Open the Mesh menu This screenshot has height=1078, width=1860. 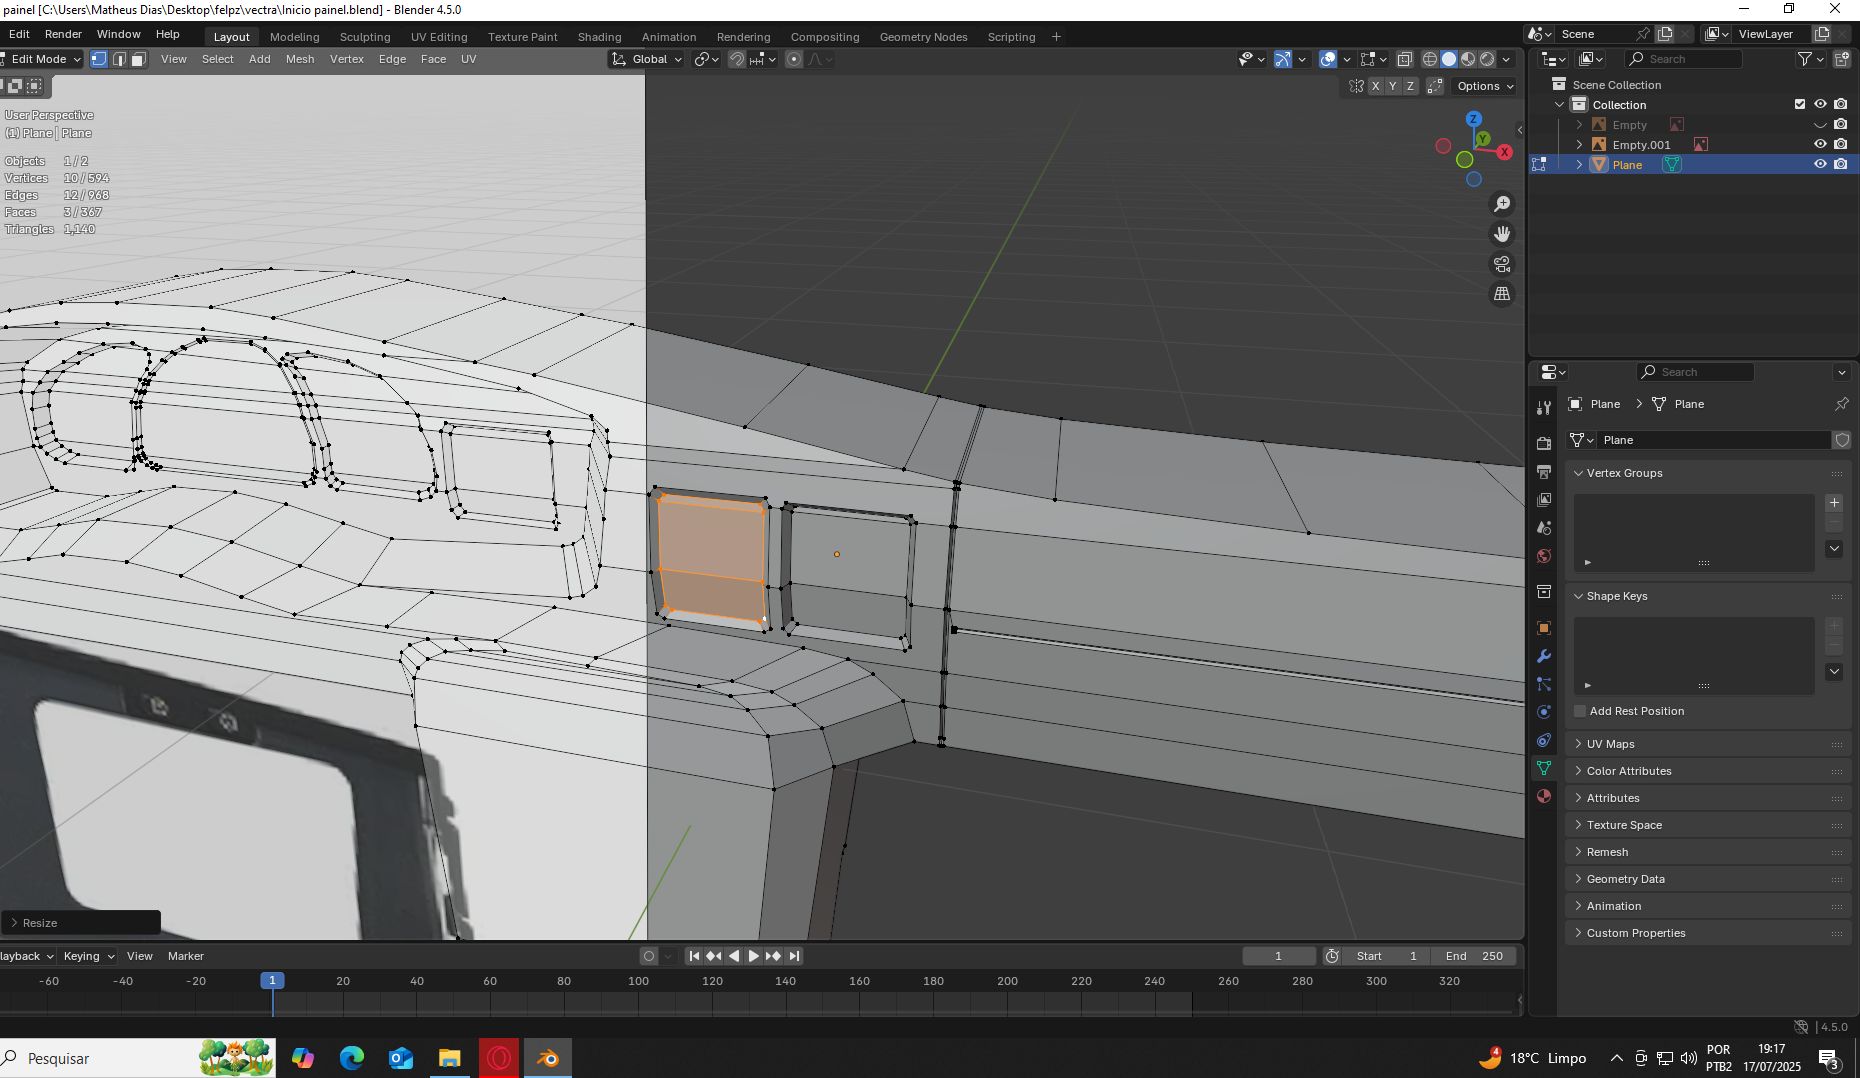click(x=300, y=59)
